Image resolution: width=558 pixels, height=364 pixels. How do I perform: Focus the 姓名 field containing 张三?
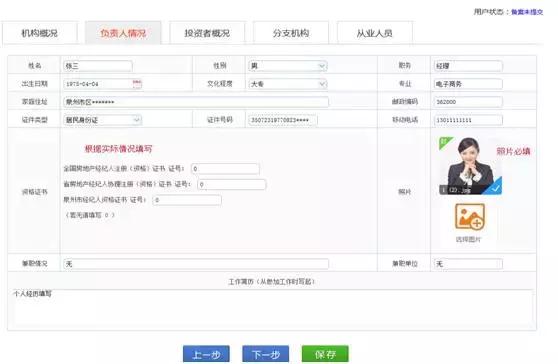tap(98, 66)
